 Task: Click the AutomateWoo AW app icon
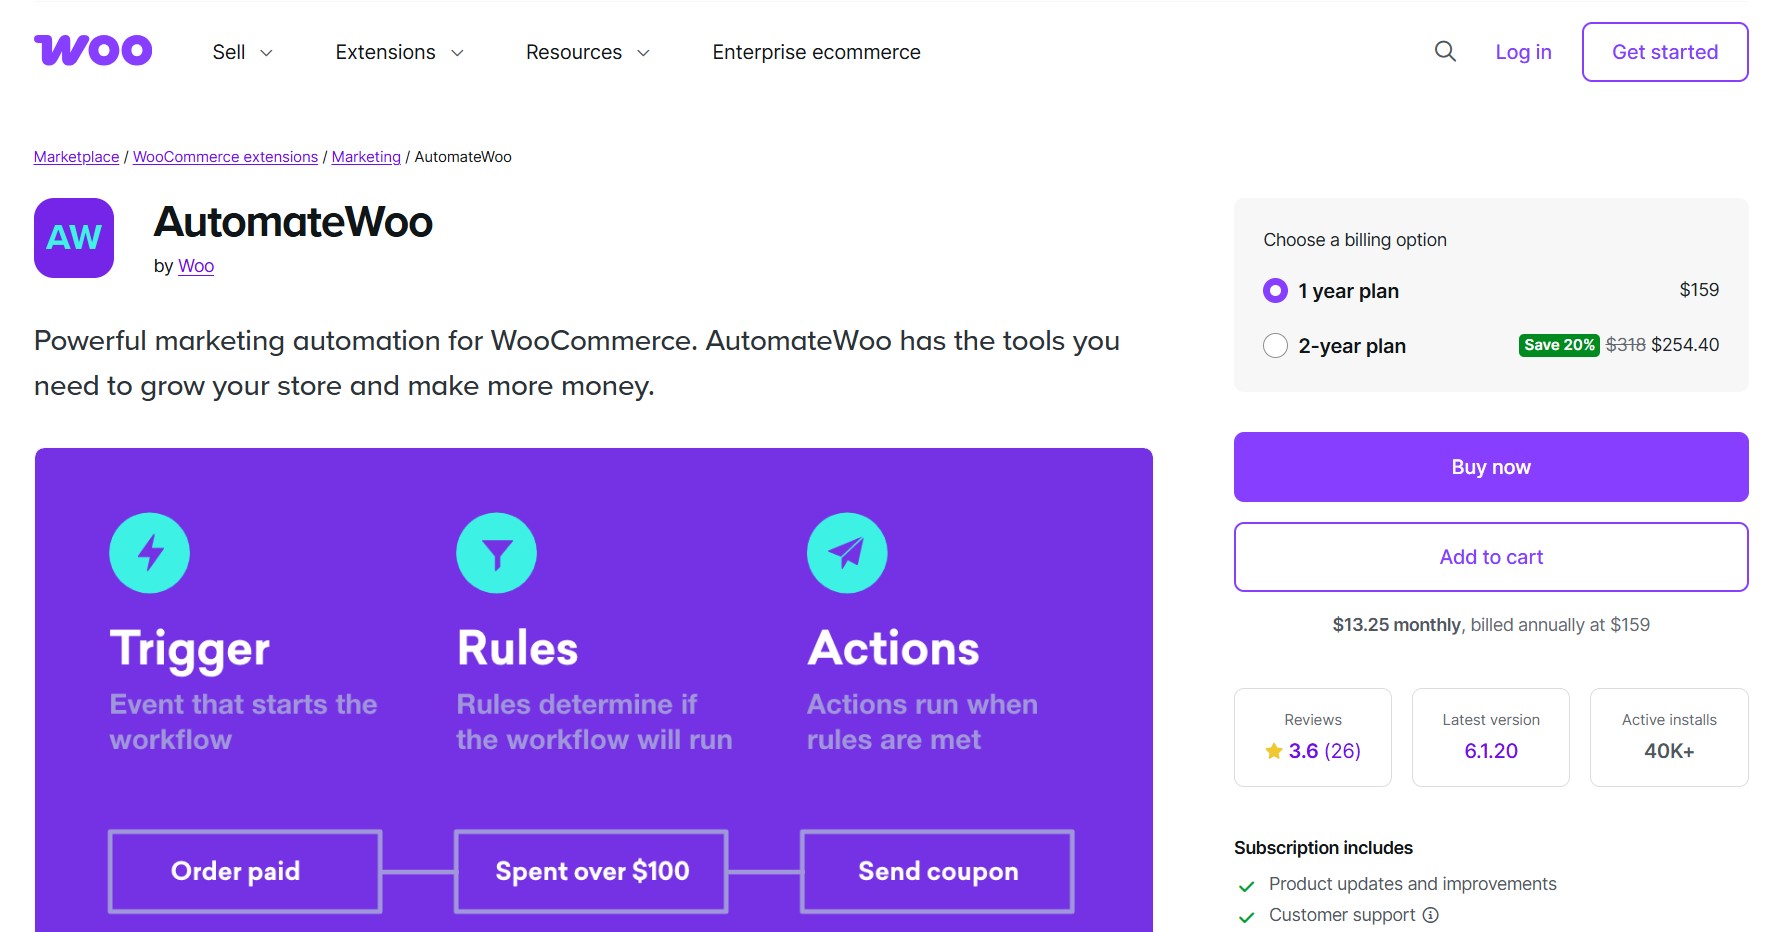(x=73, y=238)
